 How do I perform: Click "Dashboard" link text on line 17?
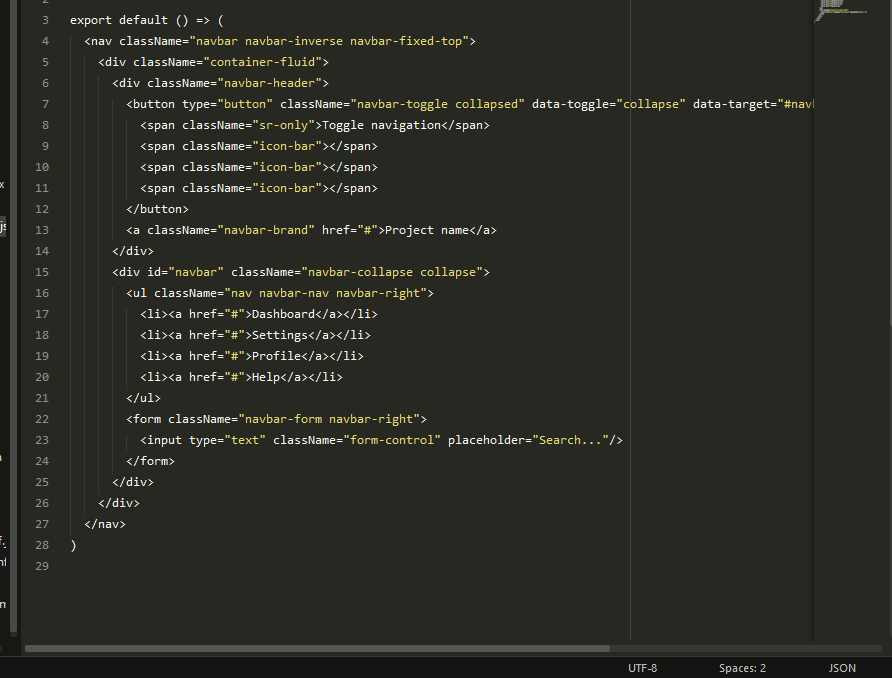point(283,314)
